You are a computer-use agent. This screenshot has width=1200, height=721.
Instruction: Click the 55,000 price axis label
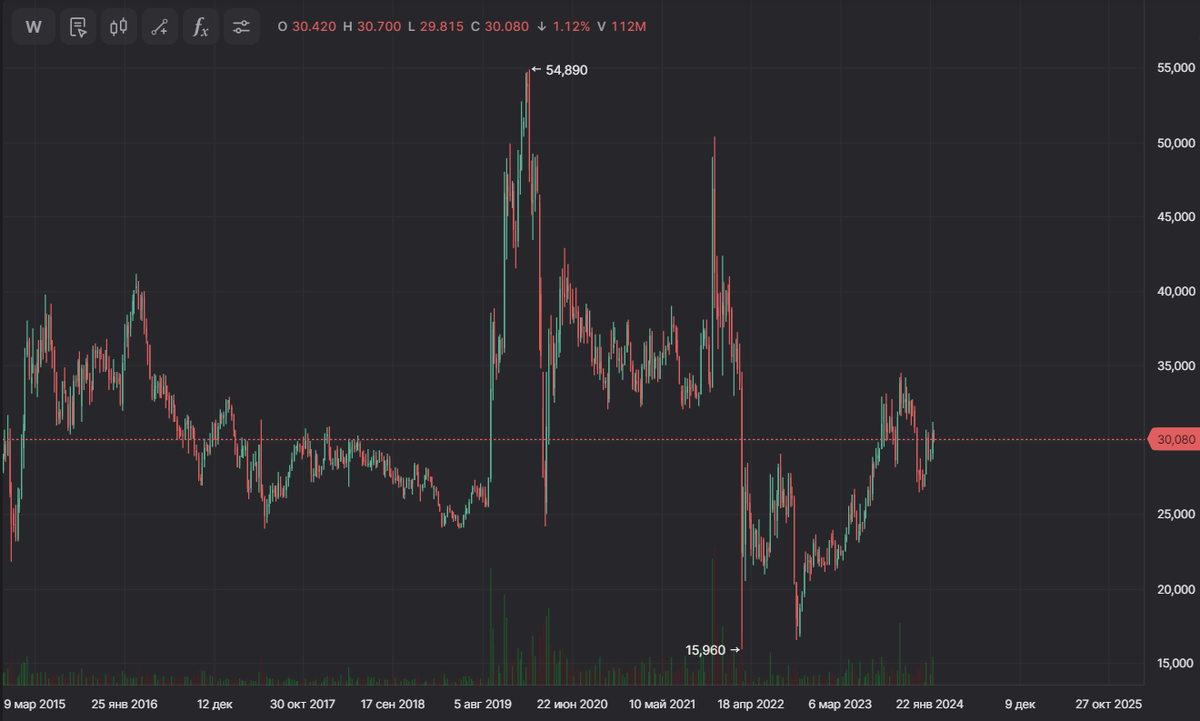pyautogui.click(x=1175, y=68)
